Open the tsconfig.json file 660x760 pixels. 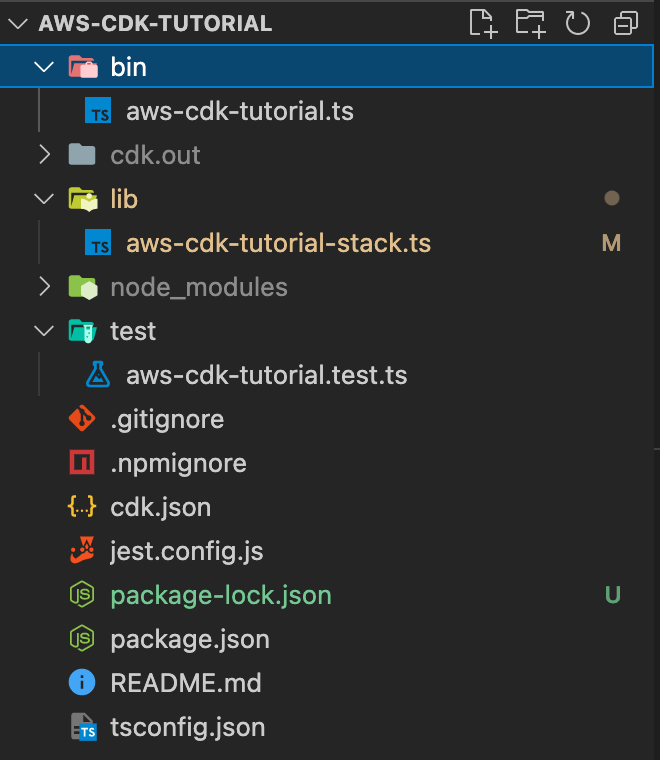[x=188, y=727]
